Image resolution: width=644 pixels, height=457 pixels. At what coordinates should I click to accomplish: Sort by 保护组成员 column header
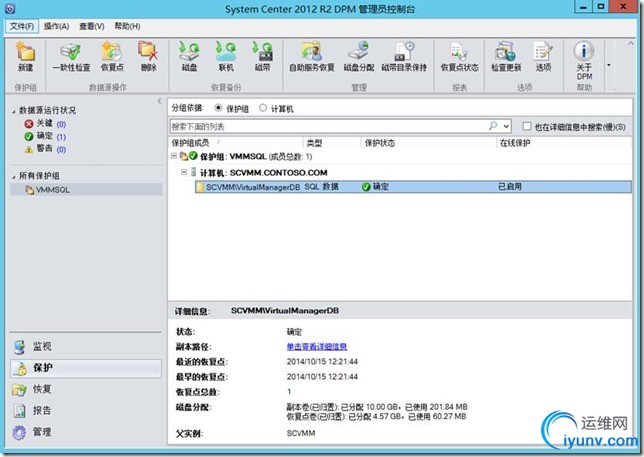click(x=235, y=143)
